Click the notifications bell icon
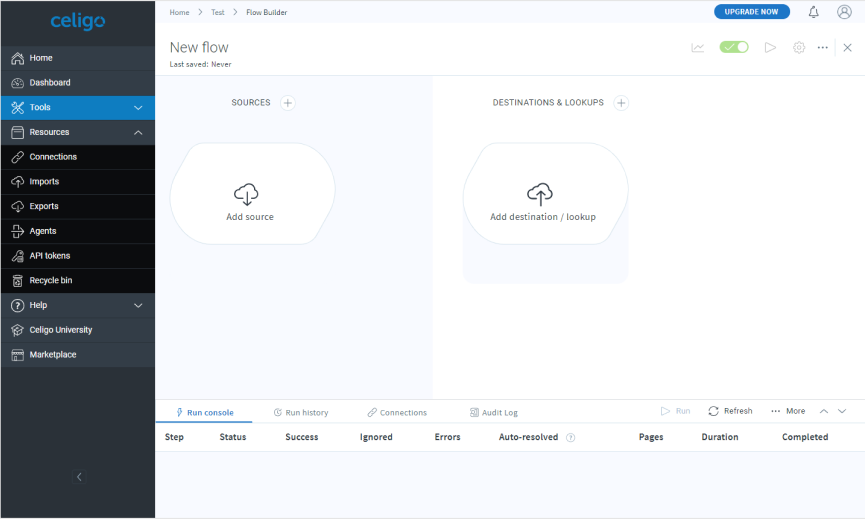Viewport: 865px width, 519px height. [813, 12]
